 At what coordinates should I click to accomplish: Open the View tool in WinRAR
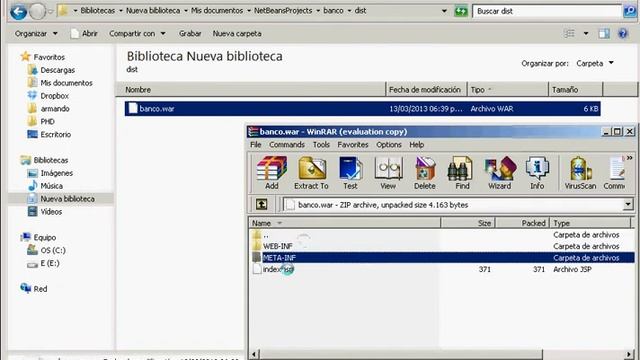tap(388, 173)
